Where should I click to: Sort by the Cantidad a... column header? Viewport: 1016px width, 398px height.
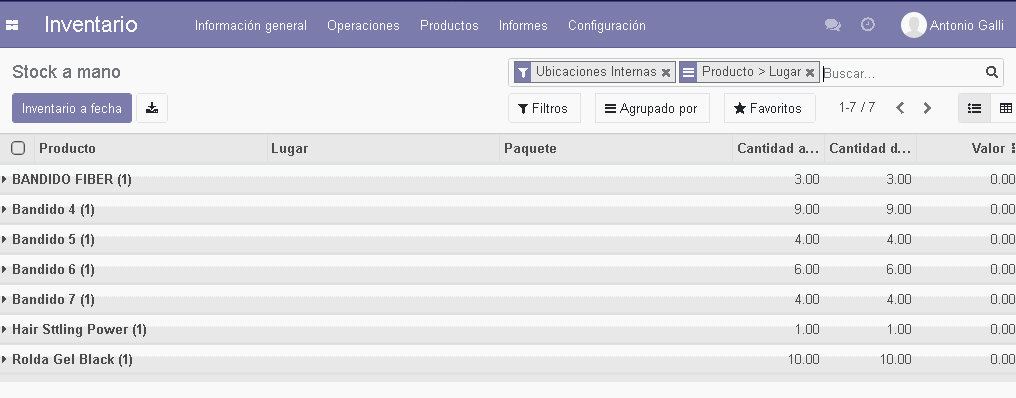click(778, 148)
